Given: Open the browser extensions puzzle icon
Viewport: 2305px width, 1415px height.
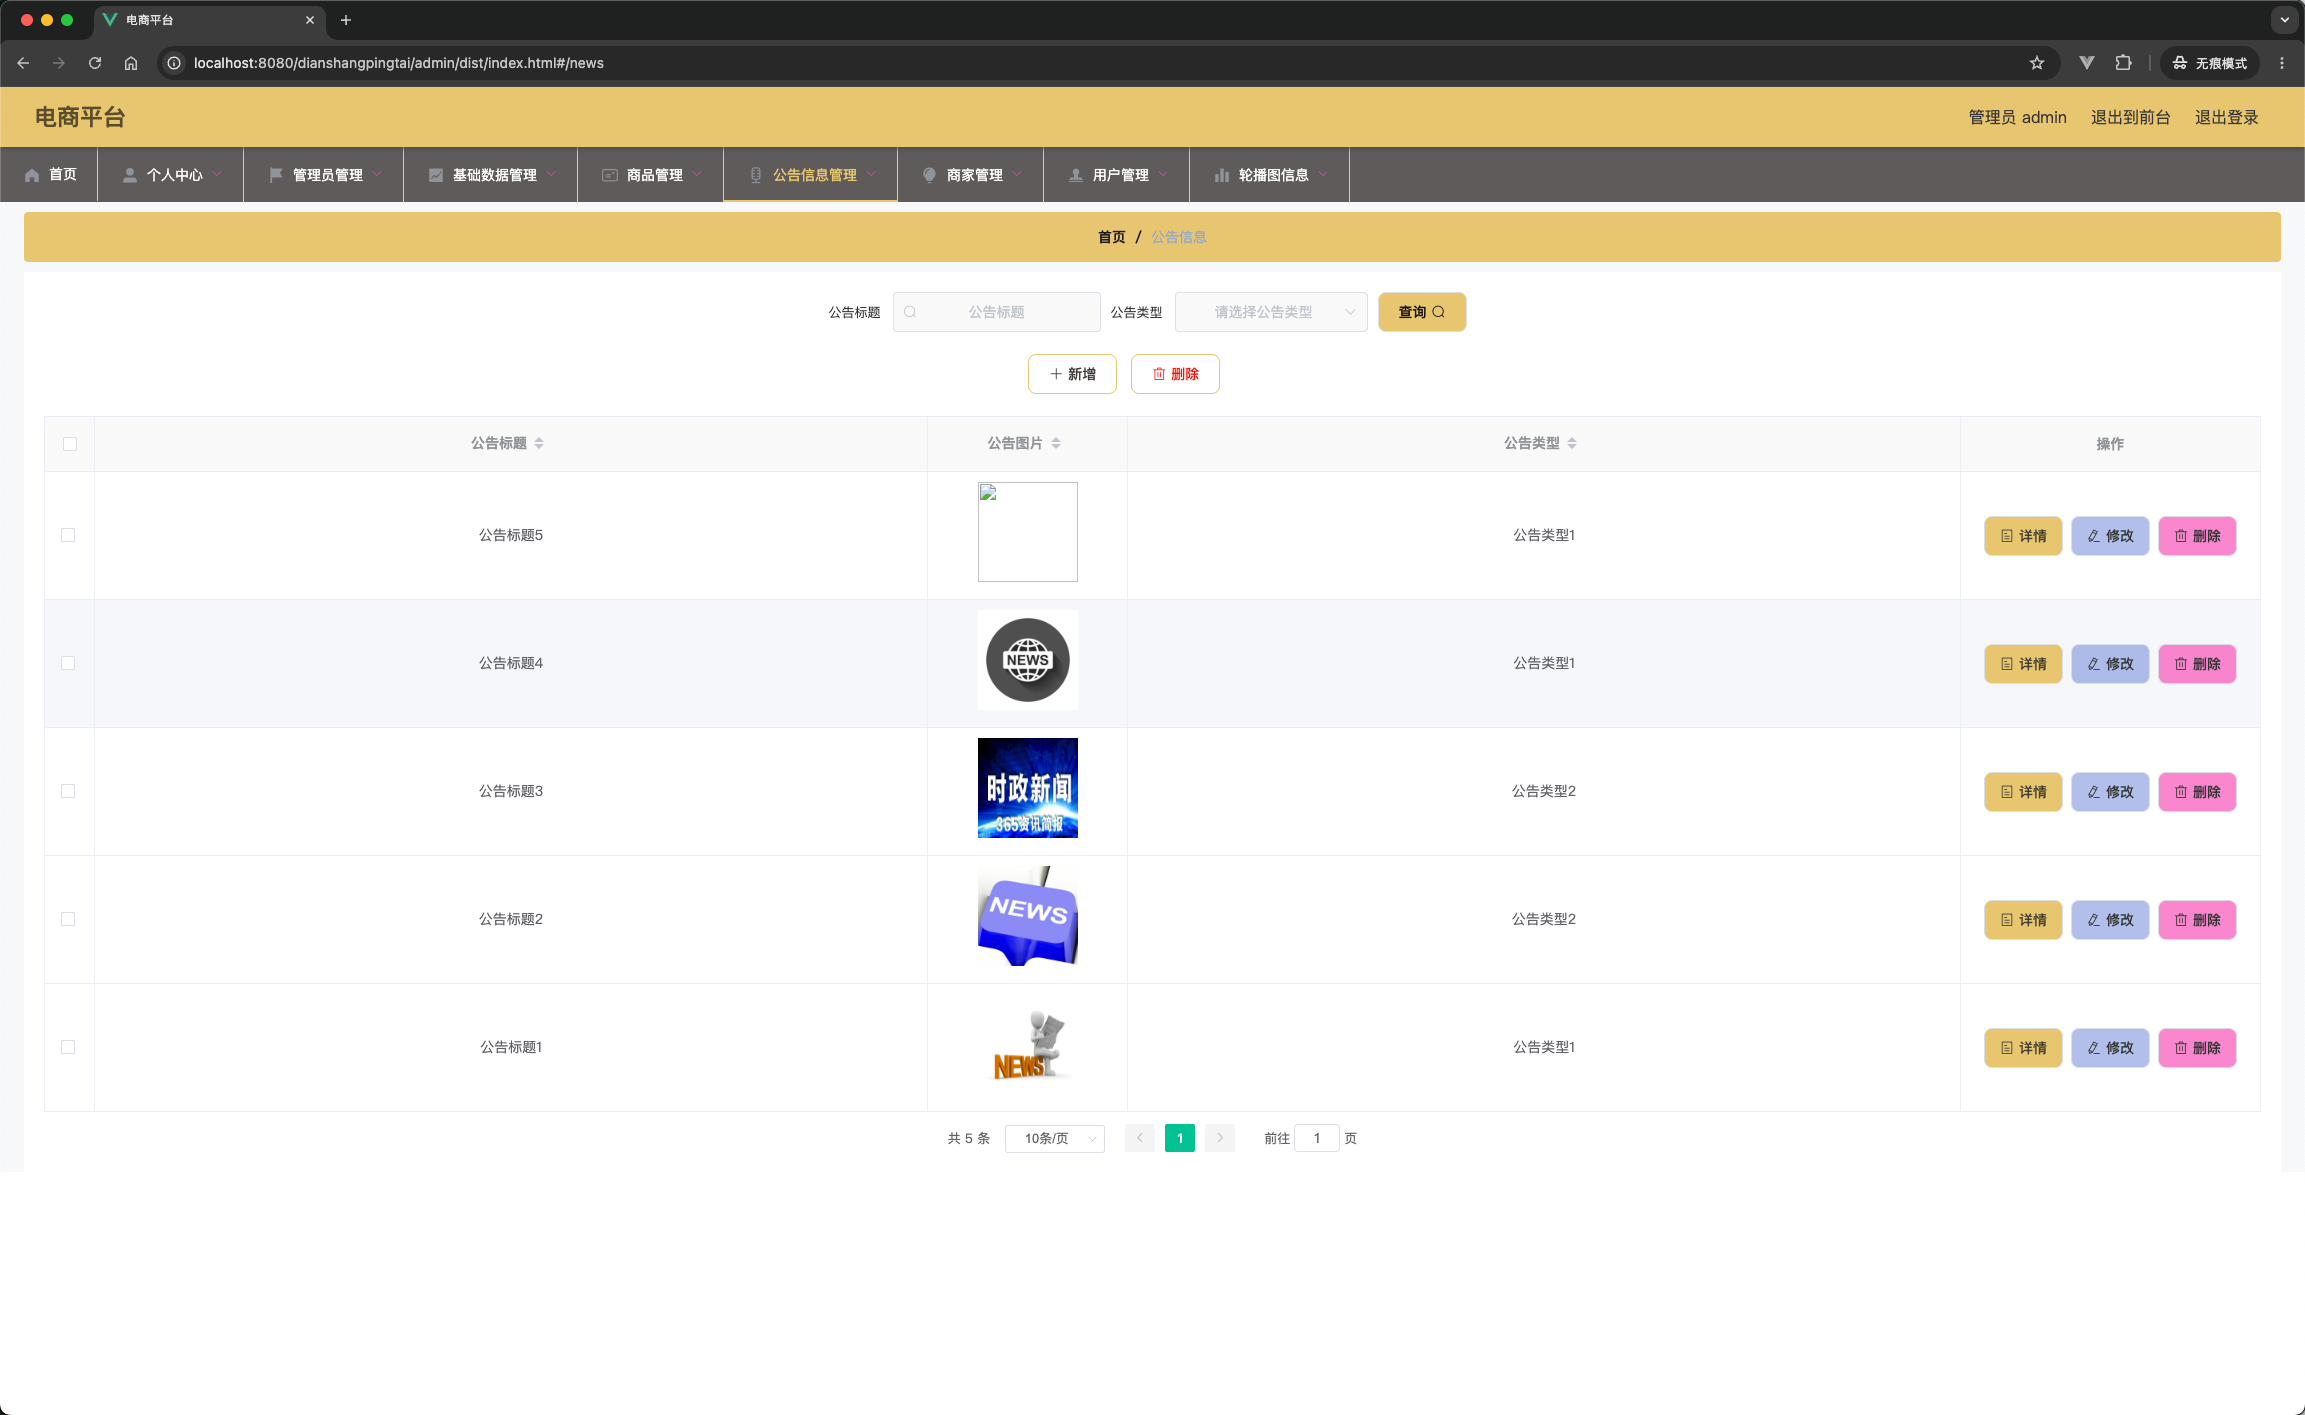Looking at the screenshot, I should point(2123,63).
